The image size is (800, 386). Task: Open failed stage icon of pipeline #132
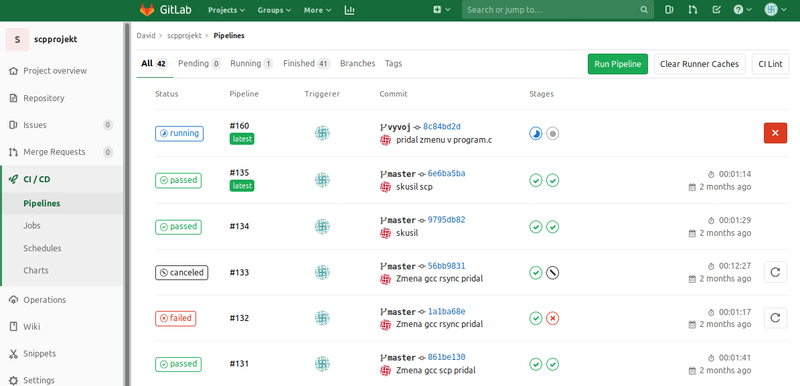(x=553, y=319)
